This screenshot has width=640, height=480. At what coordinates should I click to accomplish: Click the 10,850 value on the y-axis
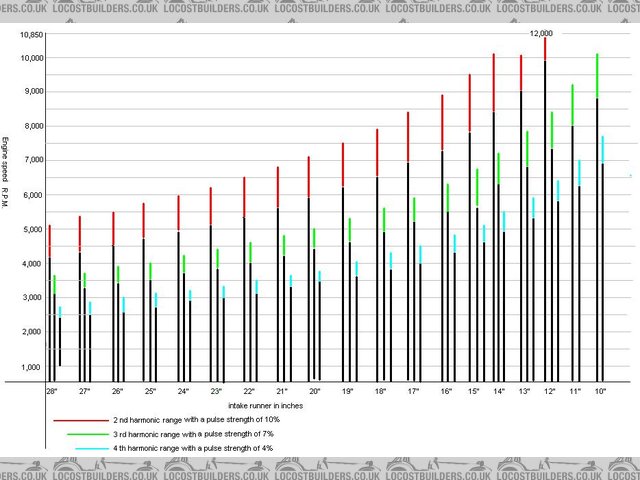tap(30, 34)
